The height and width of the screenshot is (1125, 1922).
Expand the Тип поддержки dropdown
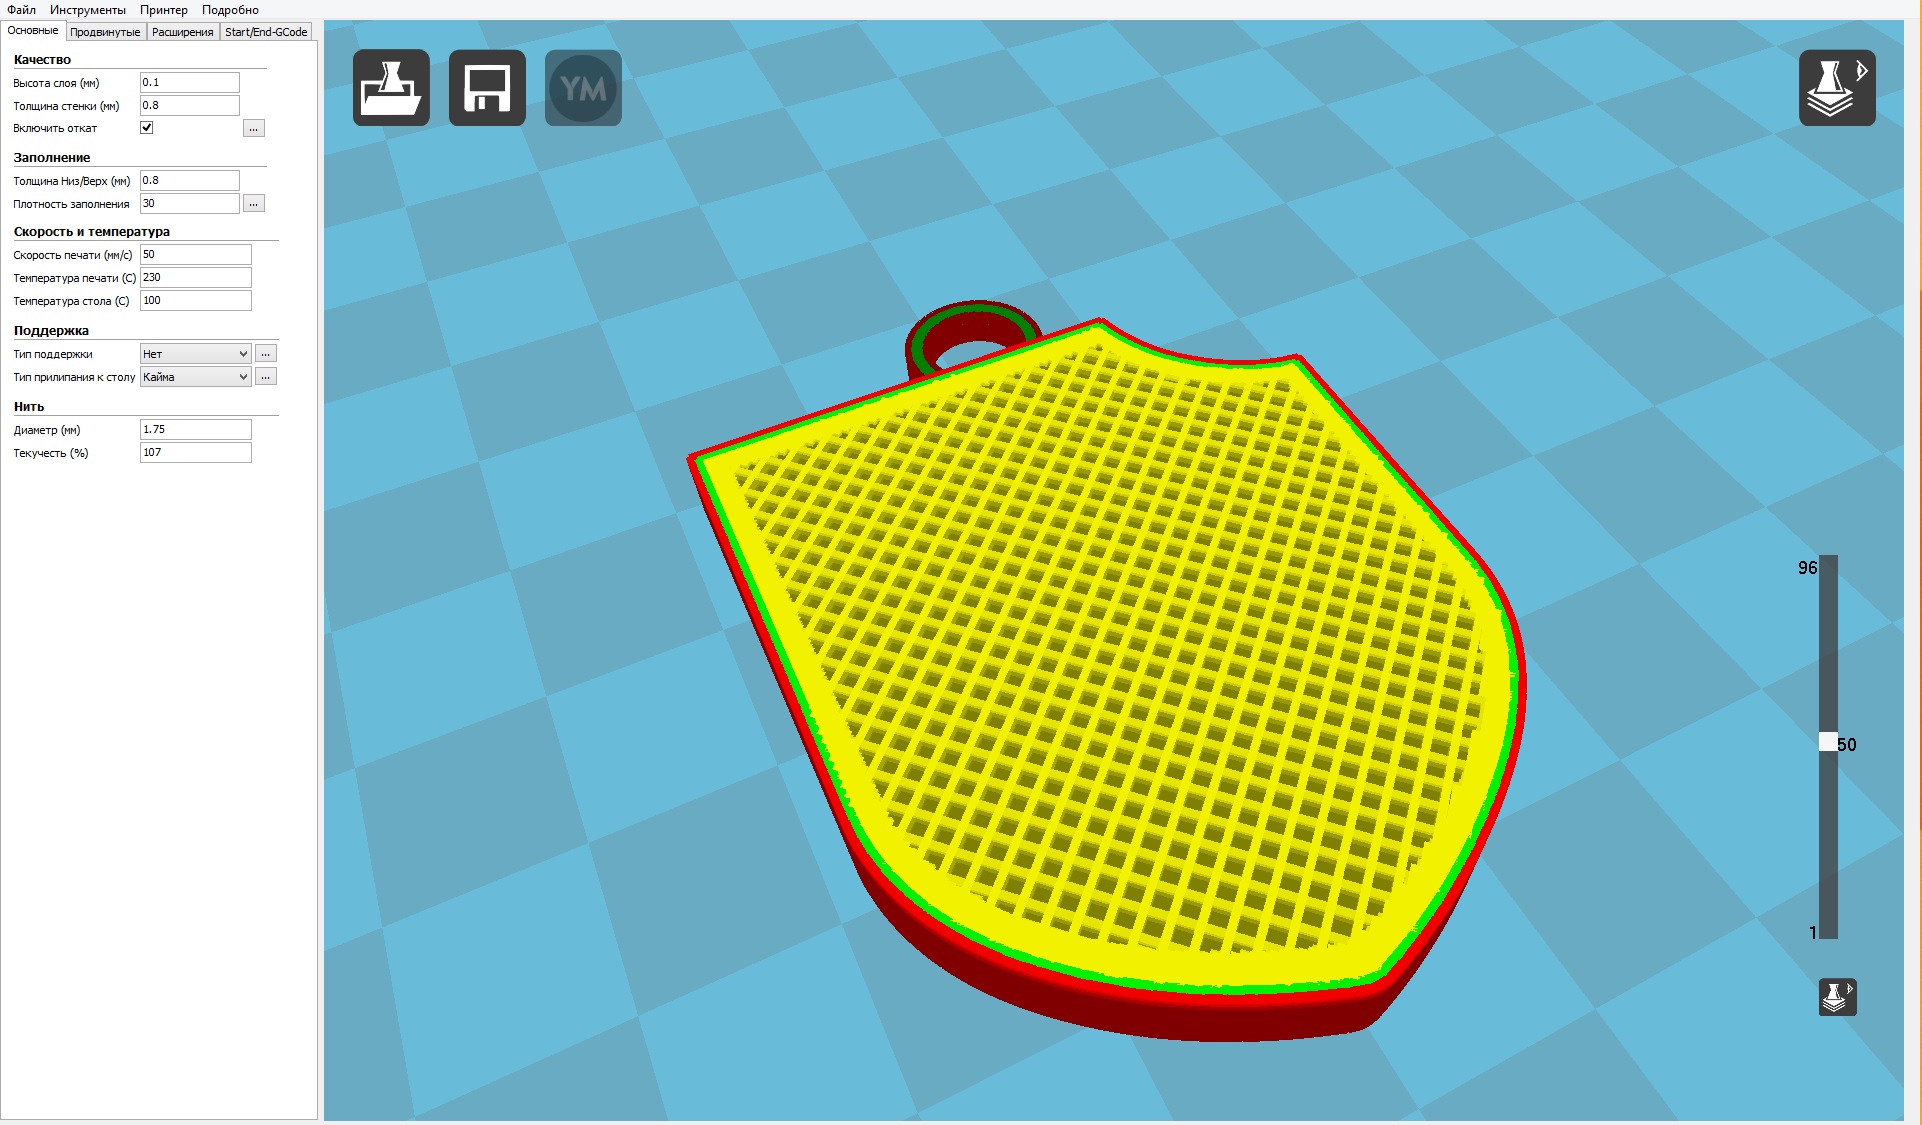pos(195,354)
